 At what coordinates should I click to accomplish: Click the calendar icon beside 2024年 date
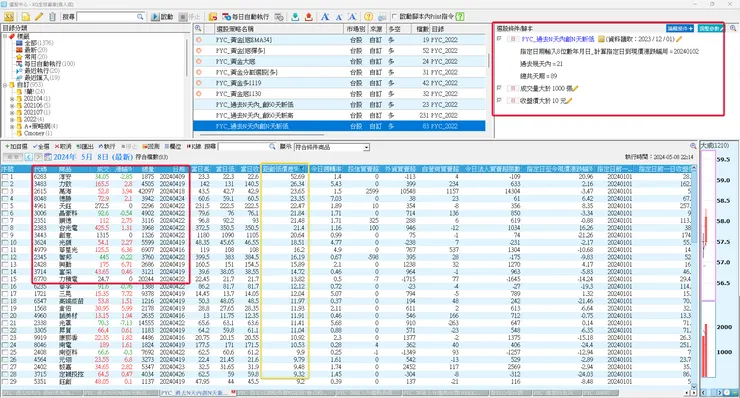click(48, 157)
